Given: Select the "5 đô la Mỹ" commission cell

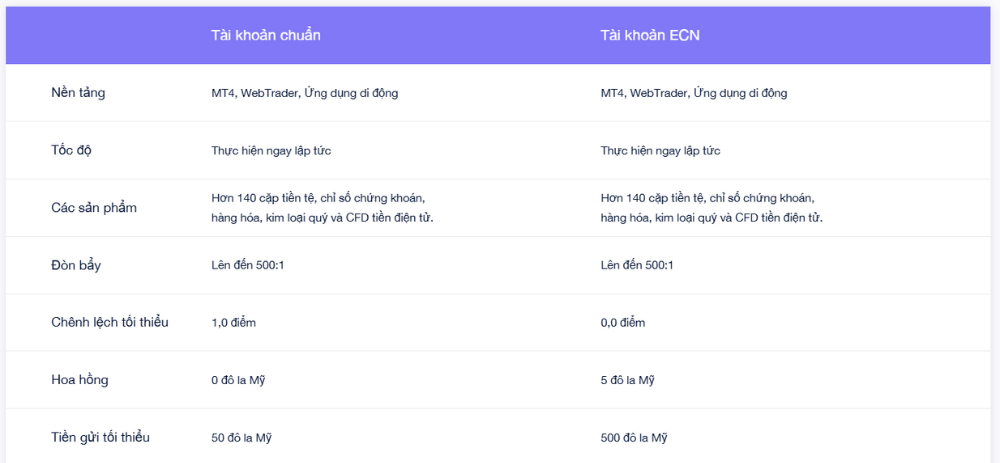Looking at the screenshot, I should click(628, 380).
